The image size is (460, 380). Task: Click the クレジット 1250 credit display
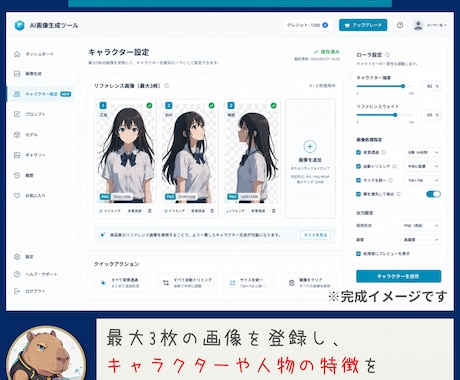(x=307, y=25)
